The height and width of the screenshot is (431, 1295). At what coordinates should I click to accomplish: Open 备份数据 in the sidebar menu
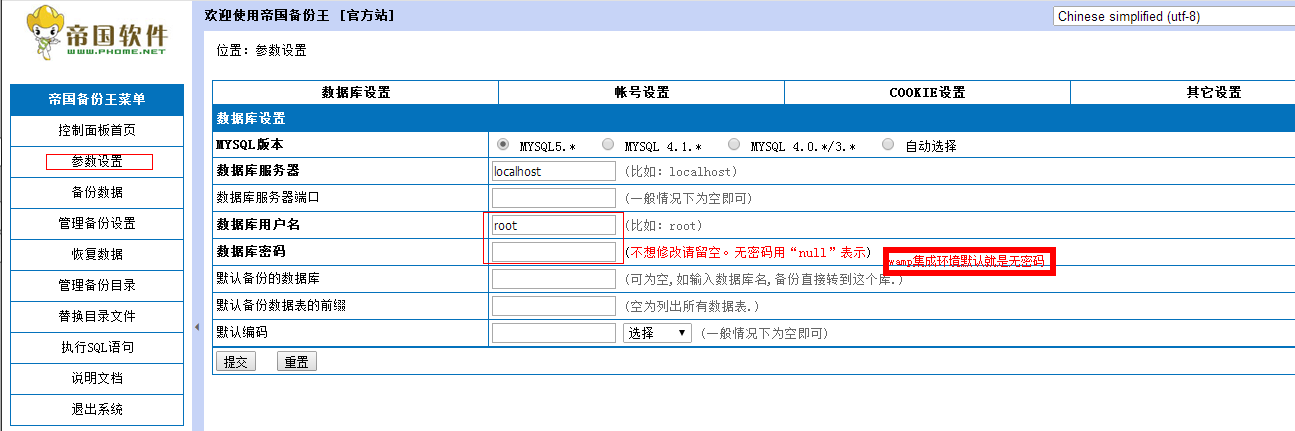pyautogui.click(x=97, y=192)
